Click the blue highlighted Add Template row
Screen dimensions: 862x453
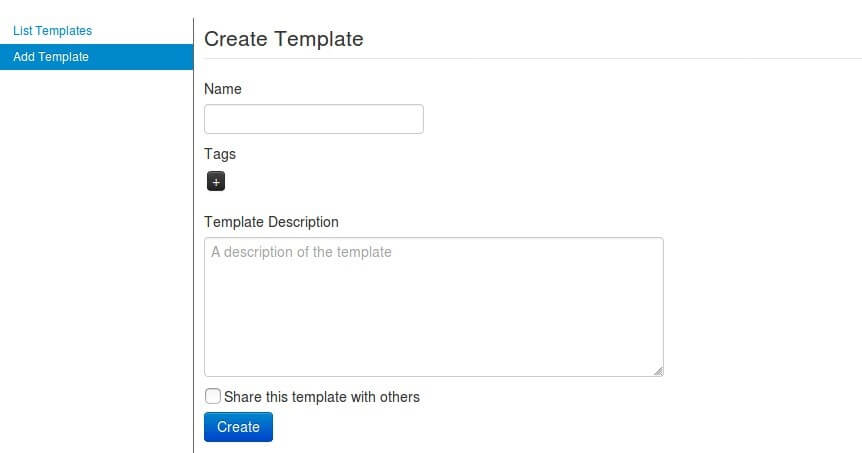click(97, 57)
